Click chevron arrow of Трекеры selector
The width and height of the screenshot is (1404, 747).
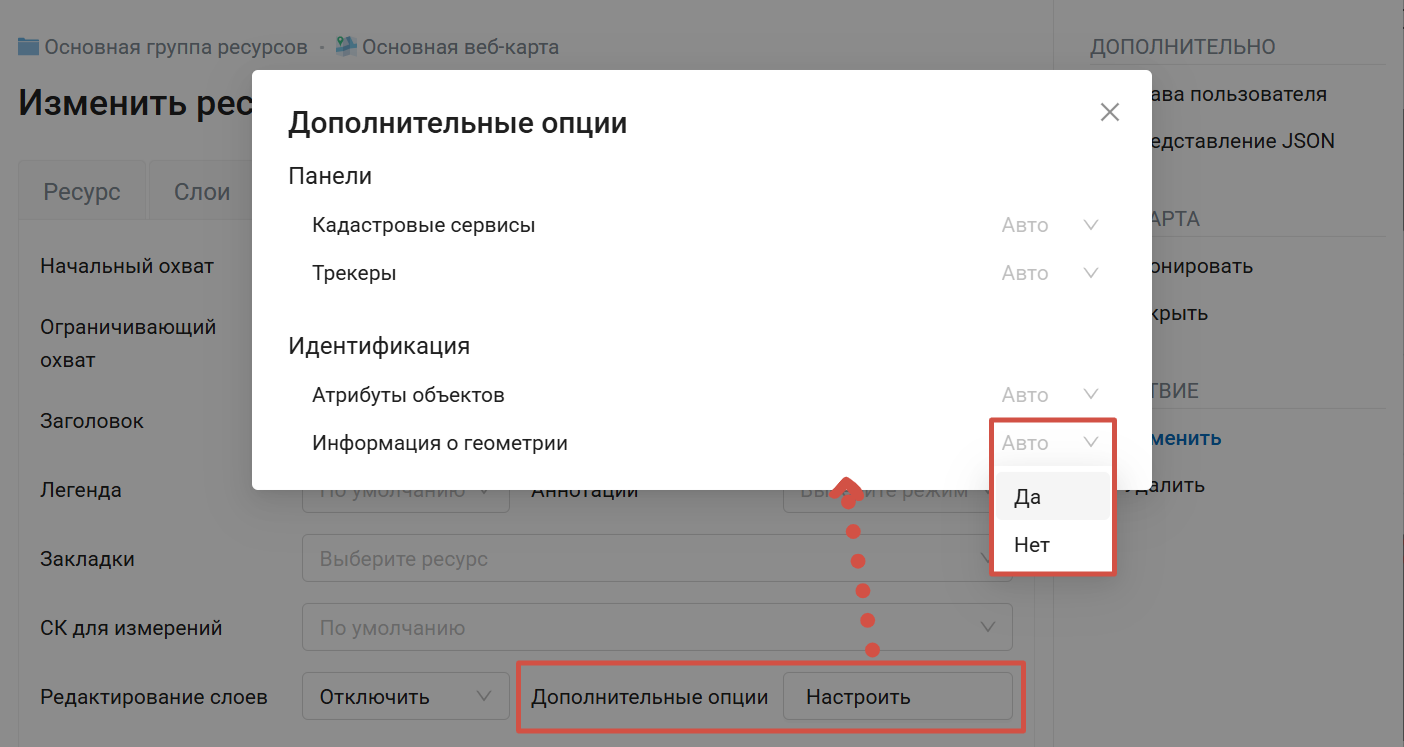pyautogui.click(x=1091, y=273)
